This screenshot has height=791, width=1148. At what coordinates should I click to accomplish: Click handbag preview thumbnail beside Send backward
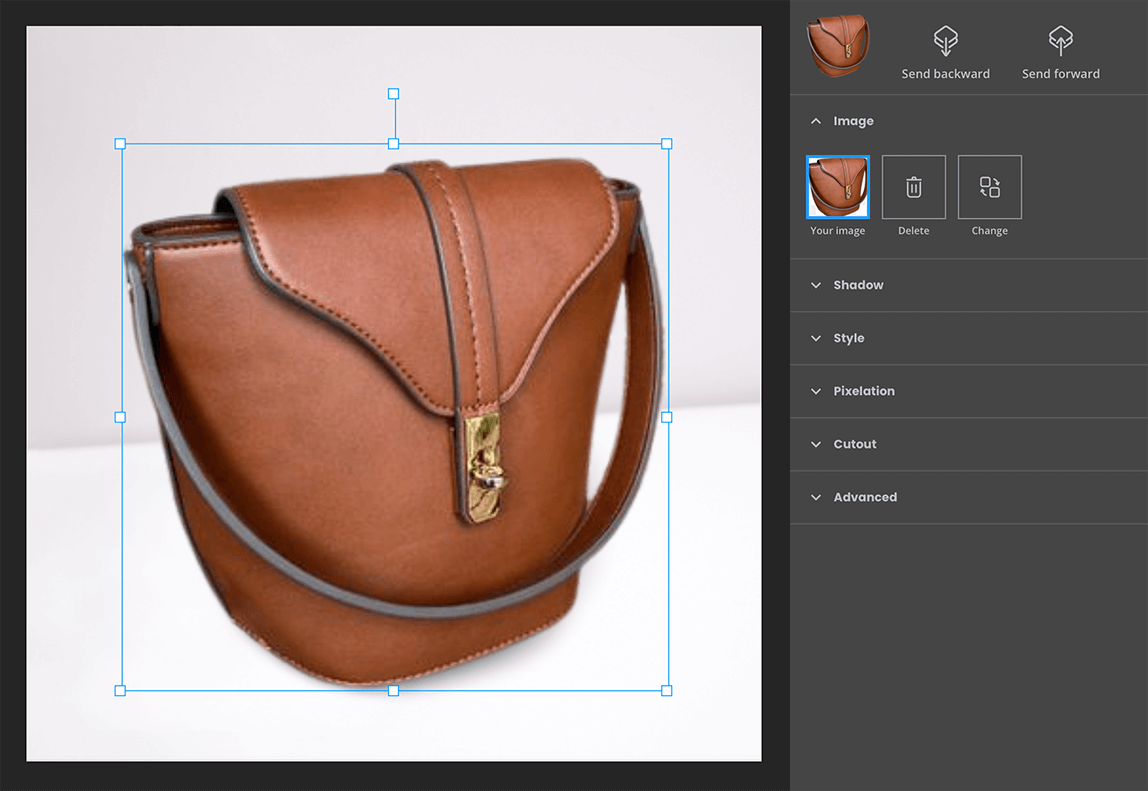click(x=838, y=45)
